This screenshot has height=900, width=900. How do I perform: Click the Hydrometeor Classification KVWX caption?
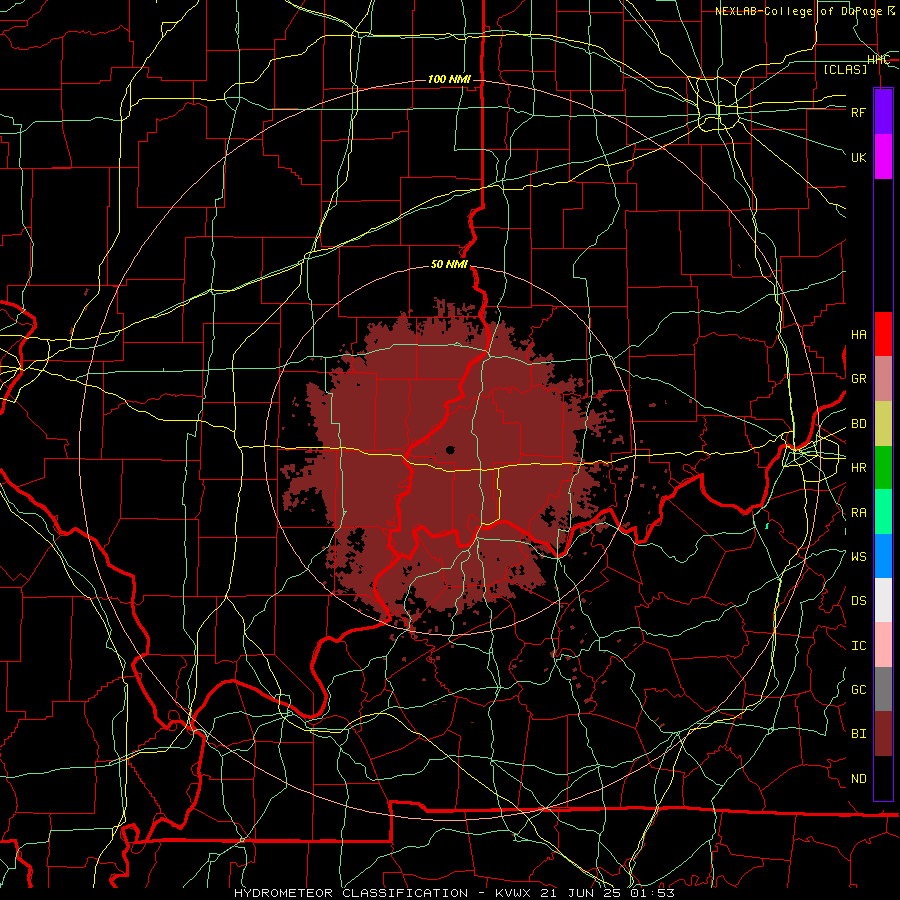click(455, 893)
